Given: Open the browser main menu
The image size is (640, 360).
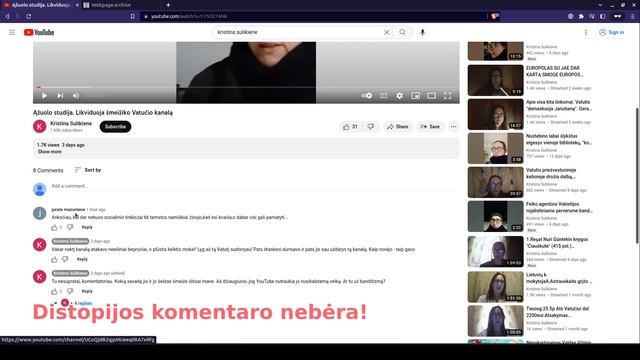Looking at the screenshot, I should (633, 16).
